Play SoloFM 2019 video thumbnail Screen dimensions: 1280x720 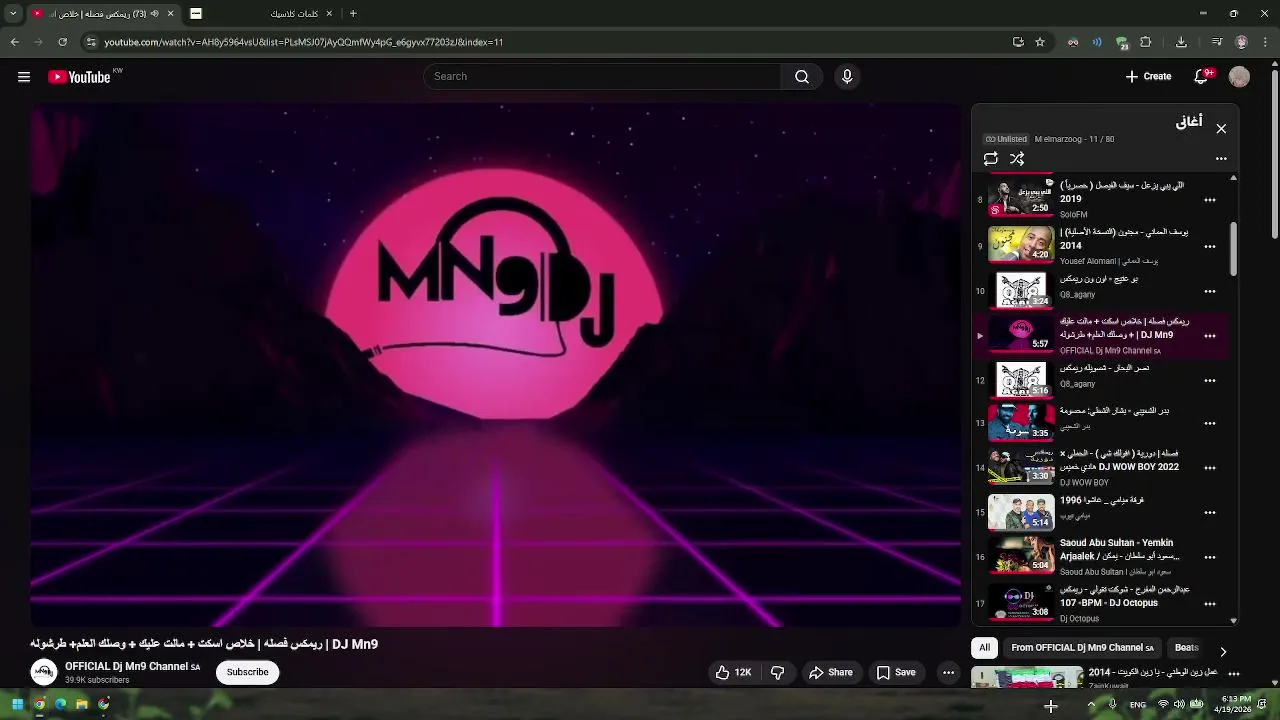[x=1021, y=199]
